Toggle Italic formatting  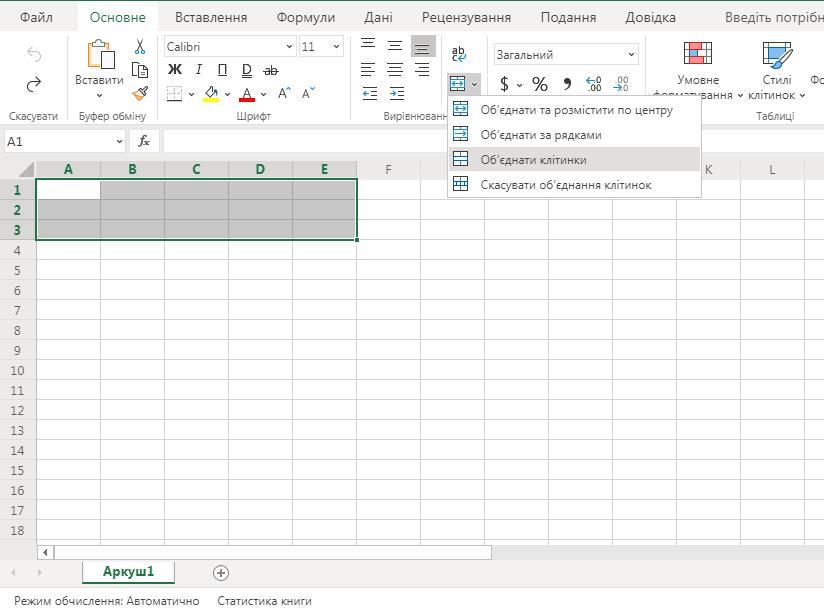tap(198, 70)
